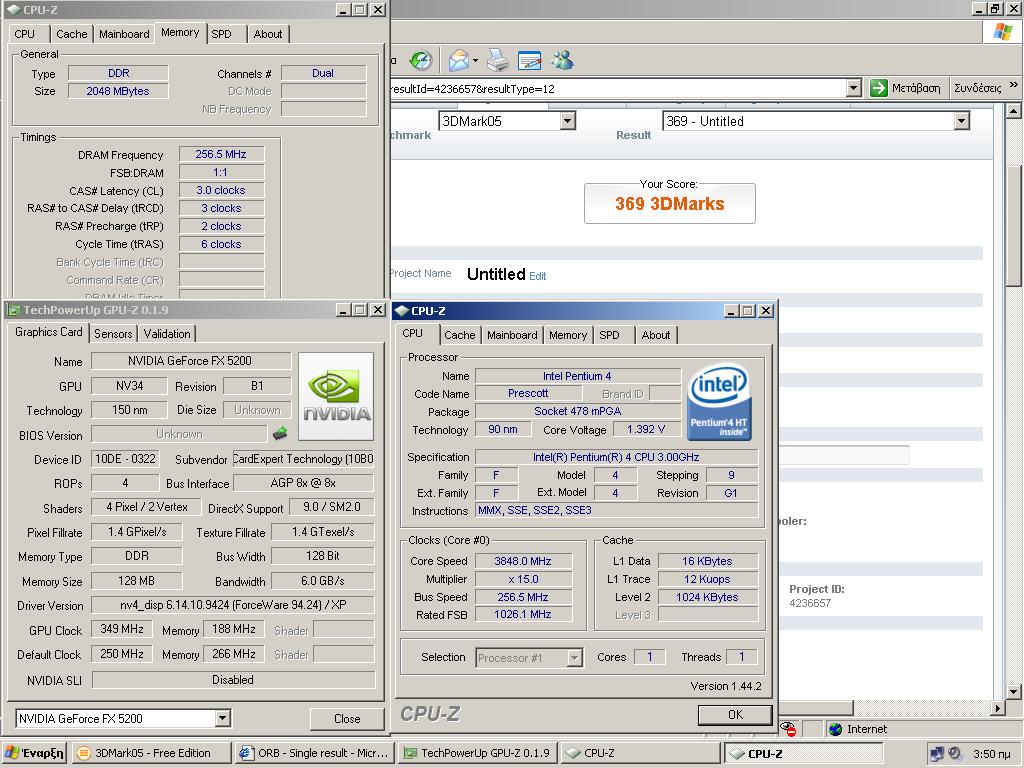Image resolution: width=1024 pixels, height=768 pixels.
Task: Select Cache tab in front CPU-Z window
Action: click(x=460, y=335)
